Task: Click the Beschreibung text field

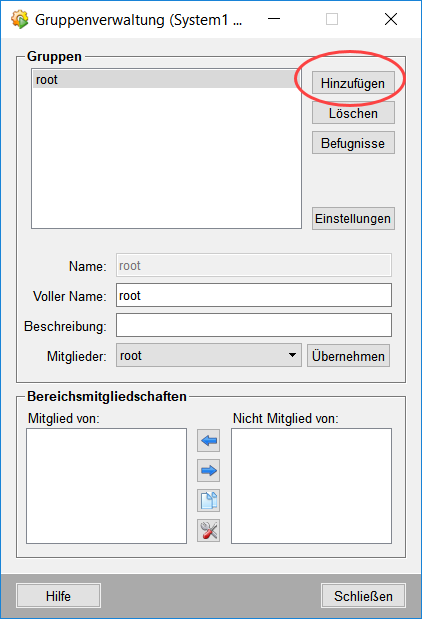Action: [254, 325]
